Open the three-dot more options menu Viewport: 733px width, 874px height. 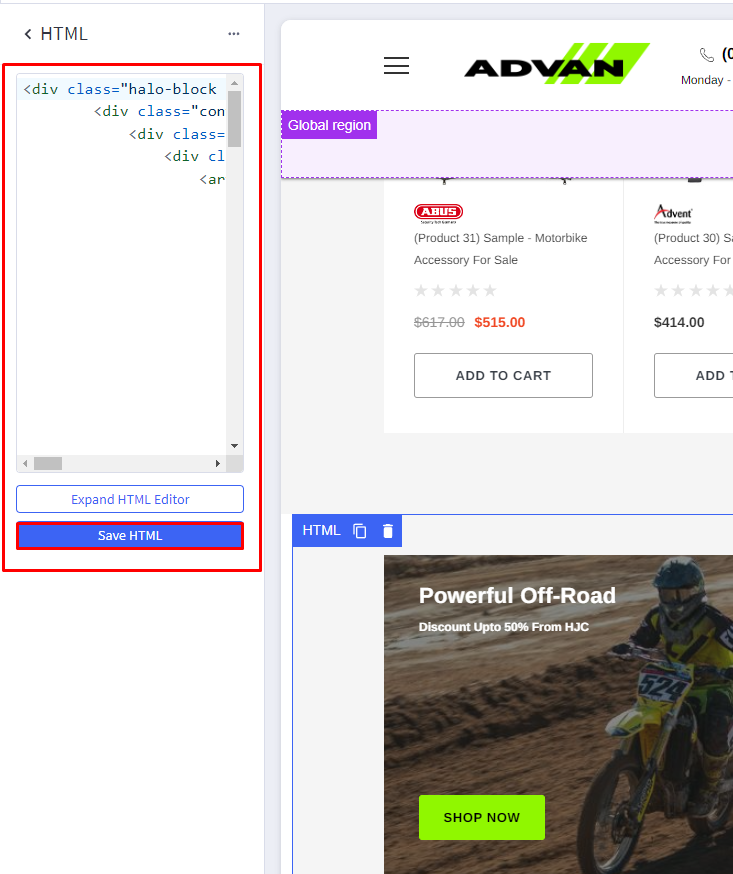coord(234,34)
